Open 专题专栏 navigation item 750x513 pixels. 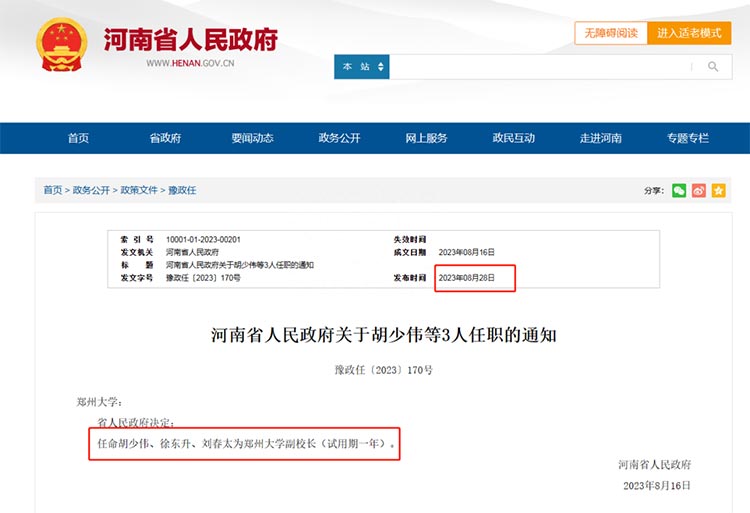(687, 138)
